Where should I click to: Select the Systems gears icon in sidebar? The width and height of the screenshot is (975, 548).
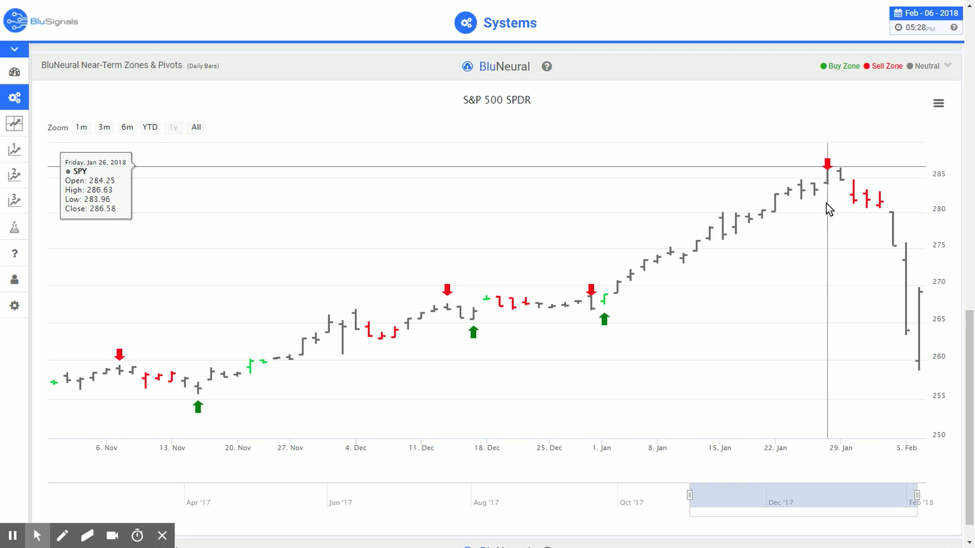[x=14, y=98]
